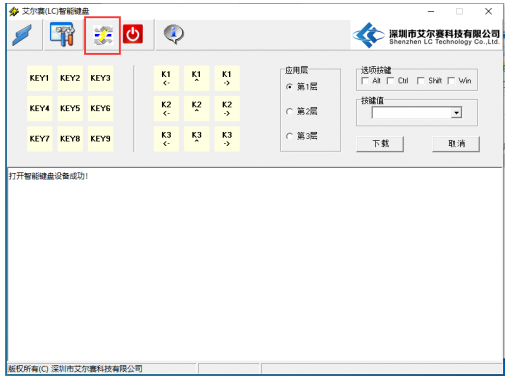Screen dimensions: 515x382
Task: Open the info speech-bubble icon
Action: tap(173, 34)
